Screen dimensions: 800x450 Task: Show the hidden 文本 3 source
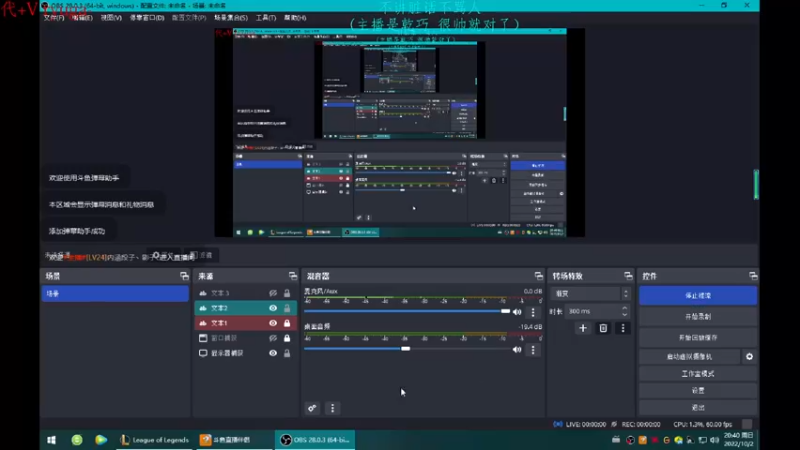[273, 293]
